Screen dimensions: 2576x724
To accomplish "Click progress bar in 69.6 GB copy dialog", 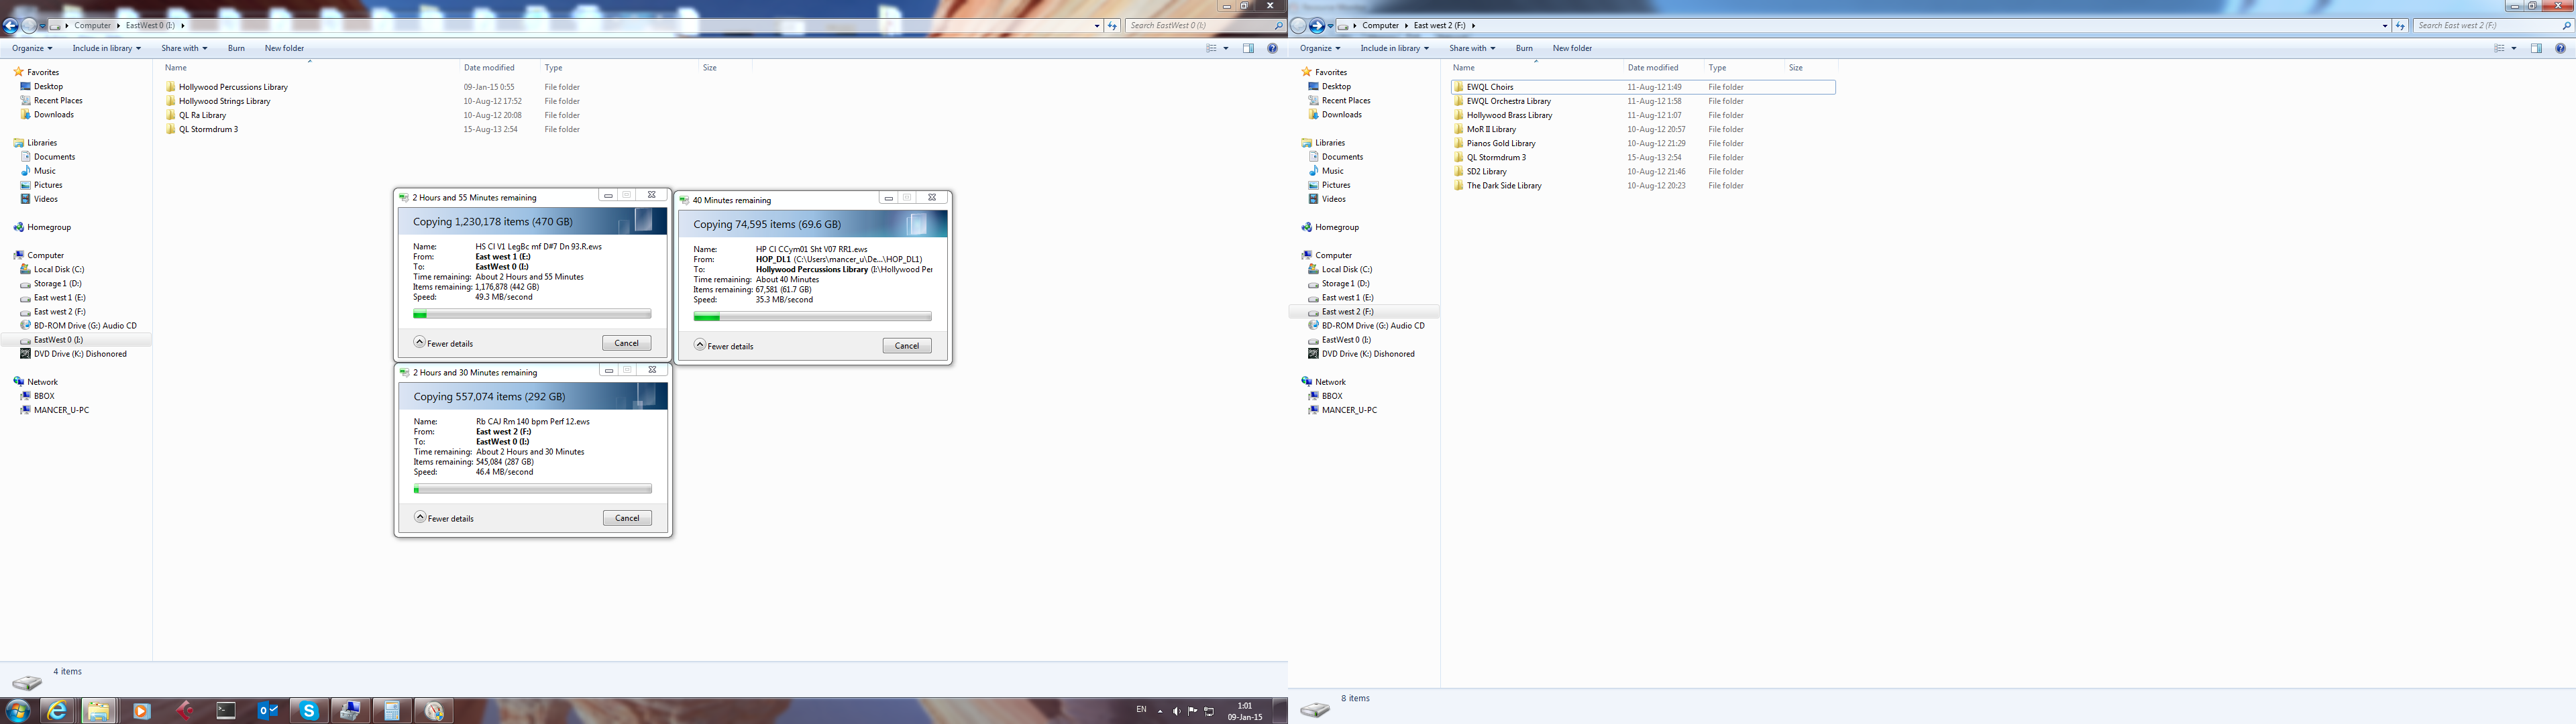I will (x=812, y=317).
